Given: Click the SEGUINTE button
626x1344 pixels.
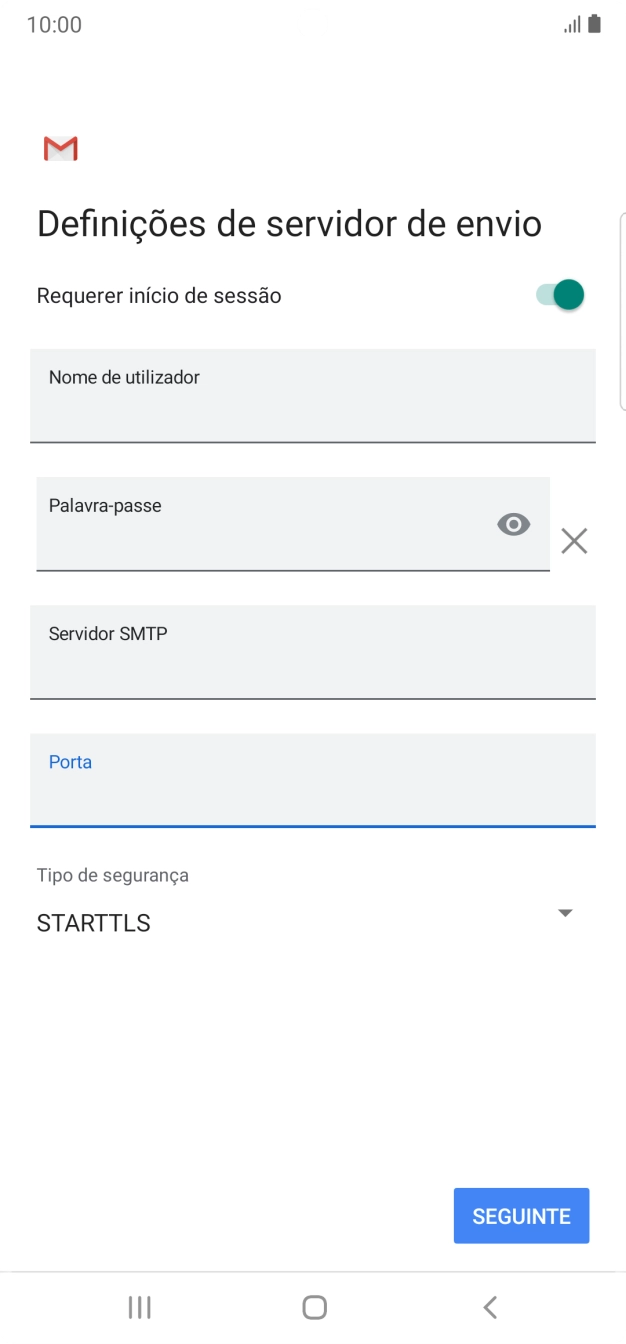Looking at the screenshot, I should point(521,1215).
